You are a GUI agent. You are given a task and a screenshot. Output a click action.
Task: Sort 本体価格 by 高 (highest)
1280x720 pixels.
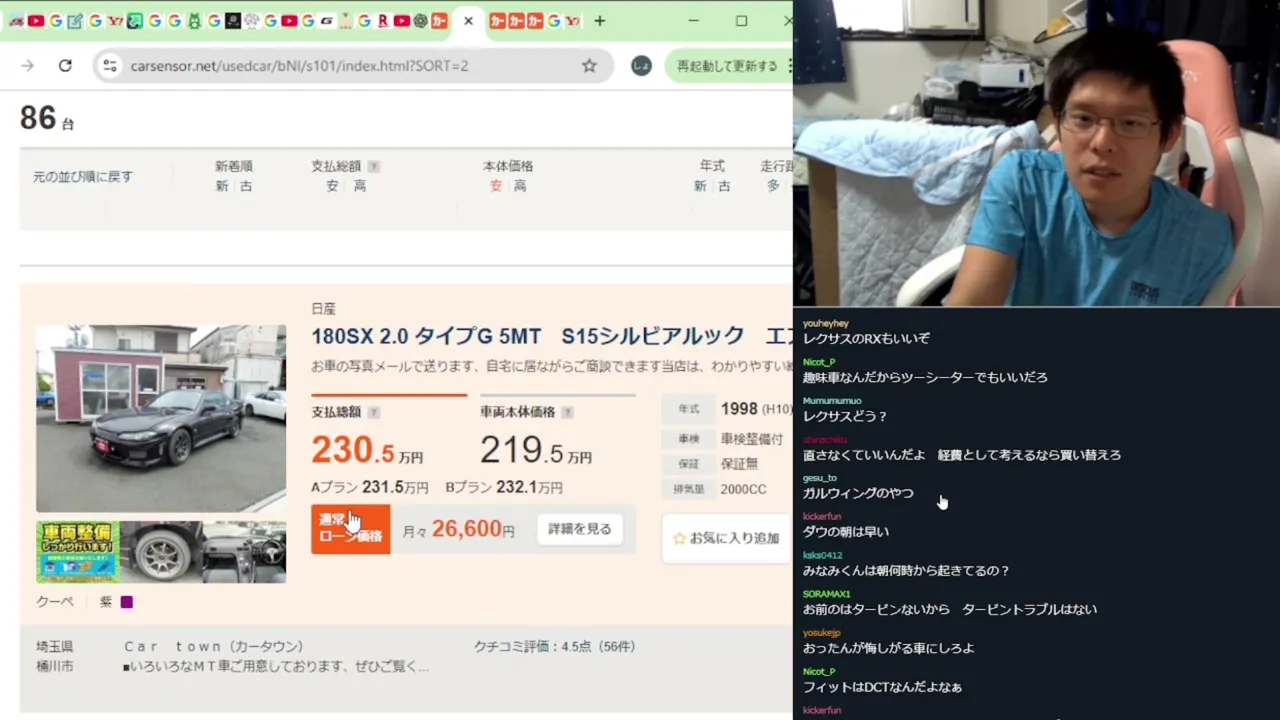(520, 186)
